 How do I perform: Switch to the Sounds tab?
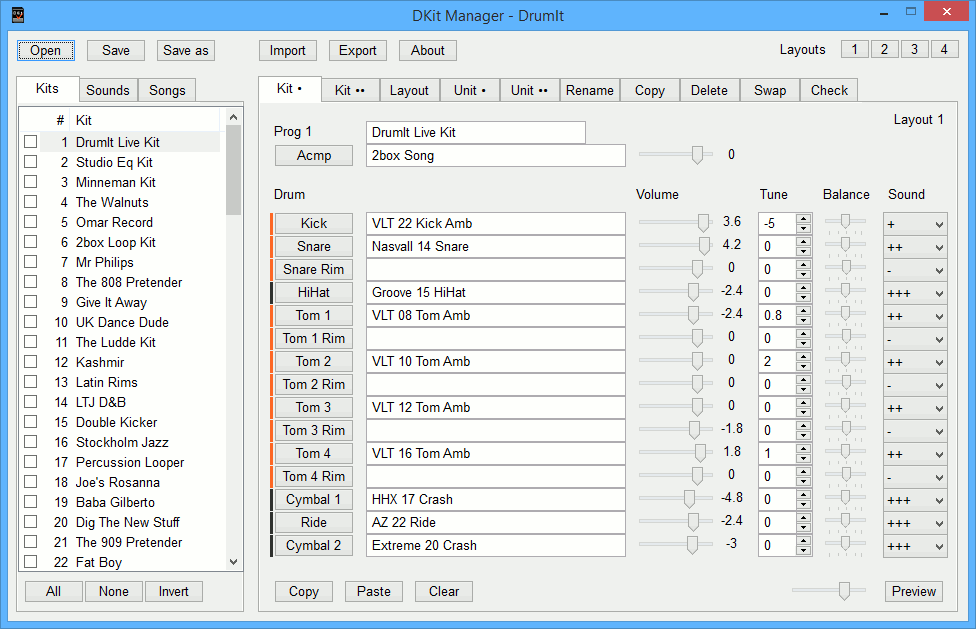point(108,90)
